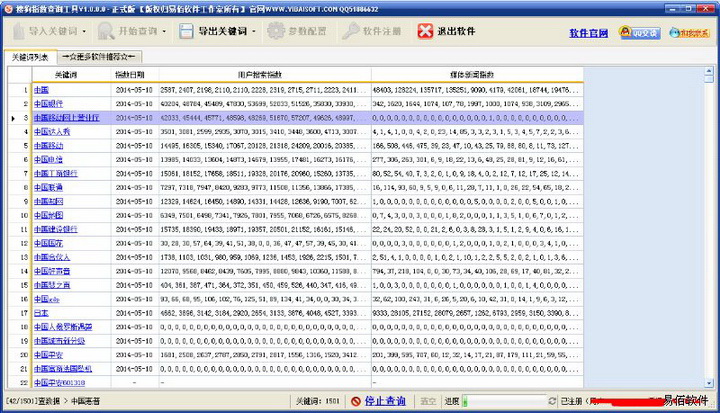Expand the 导入关键词 dropdown arrow
The height and width of the screenshot is (413, 720).
point(84,32)
